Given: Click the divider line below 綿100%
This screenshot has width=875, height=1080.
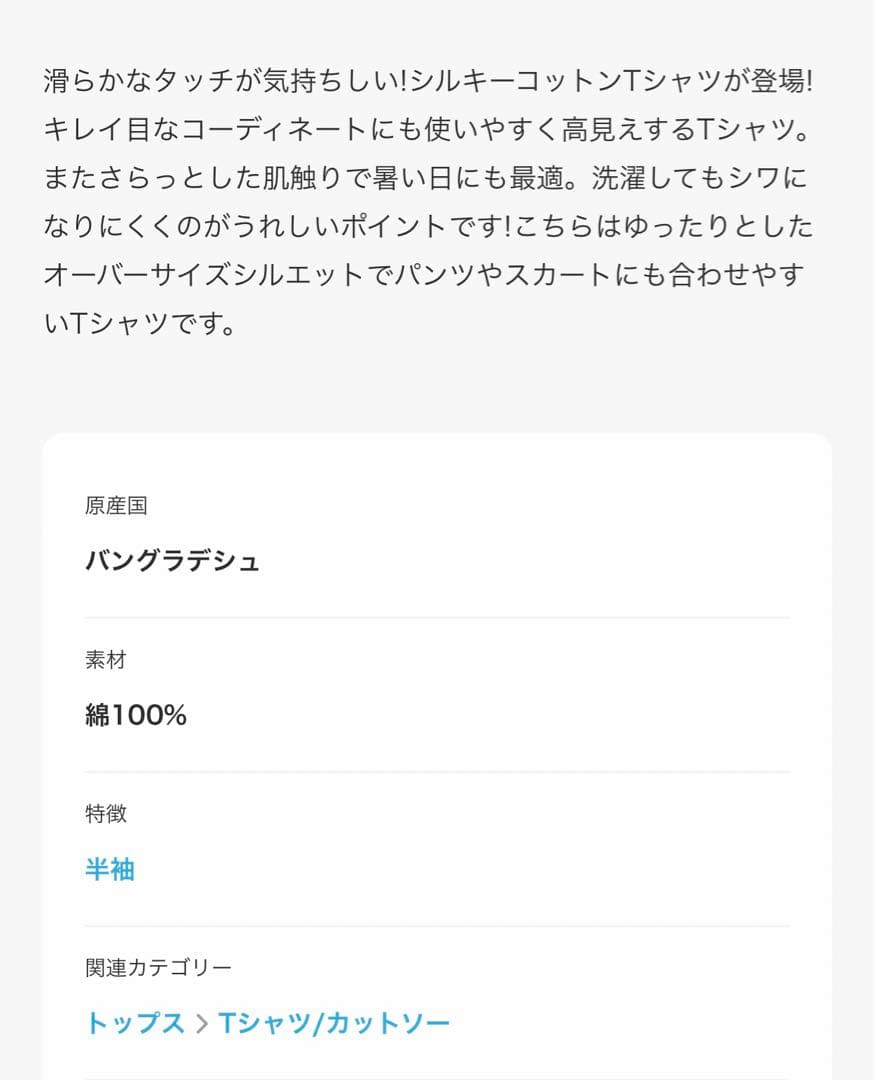Looking at the screenshot, I should pyautogui.click(x=437, y=772).
